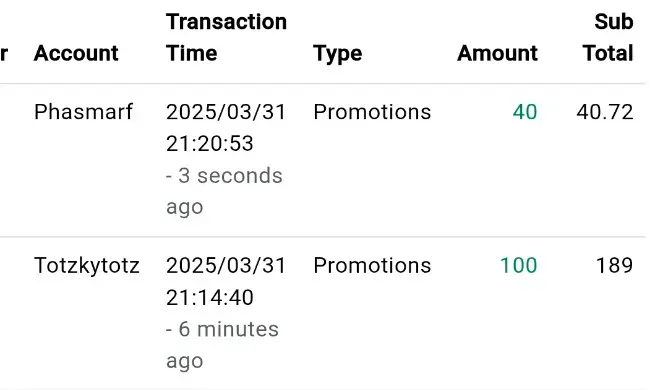
Task: Click the '3 seconds ago' relative time
Action: click(x=224, y=191)
